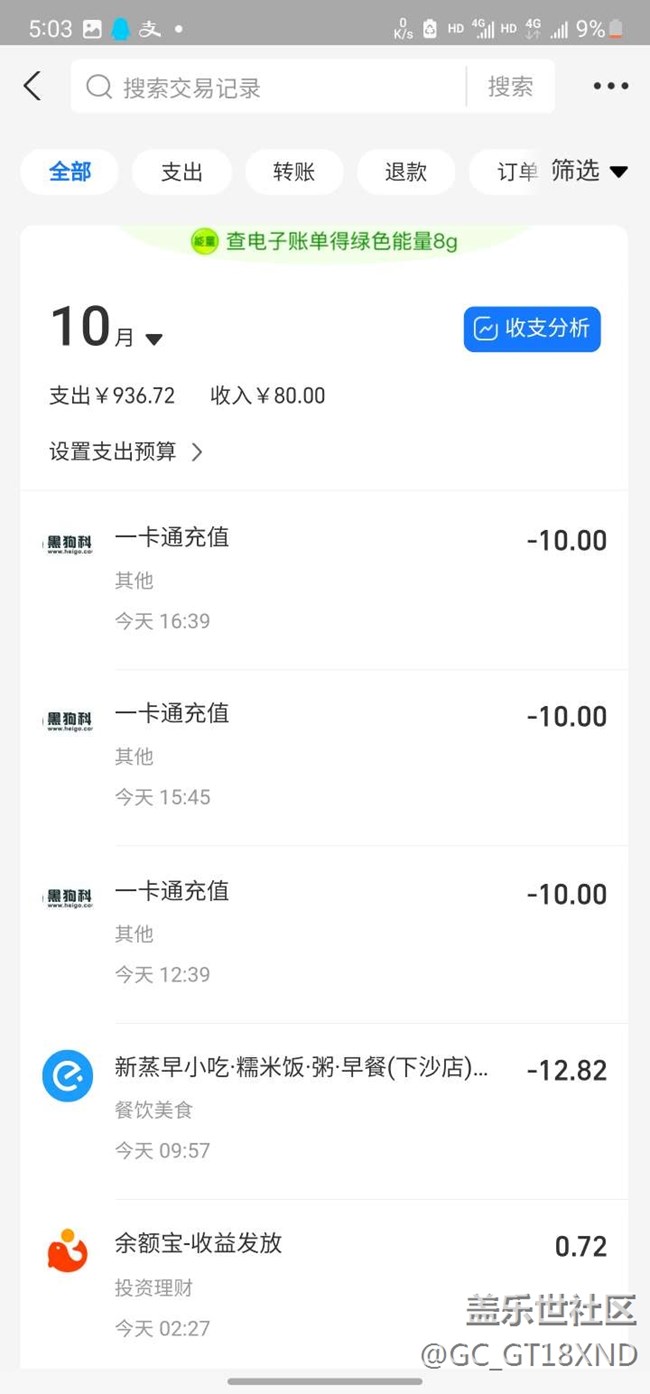Tap merchant logo of 16:39 transaction
The width and height of the screenshot is (650, 1394).
click(67, 545)
